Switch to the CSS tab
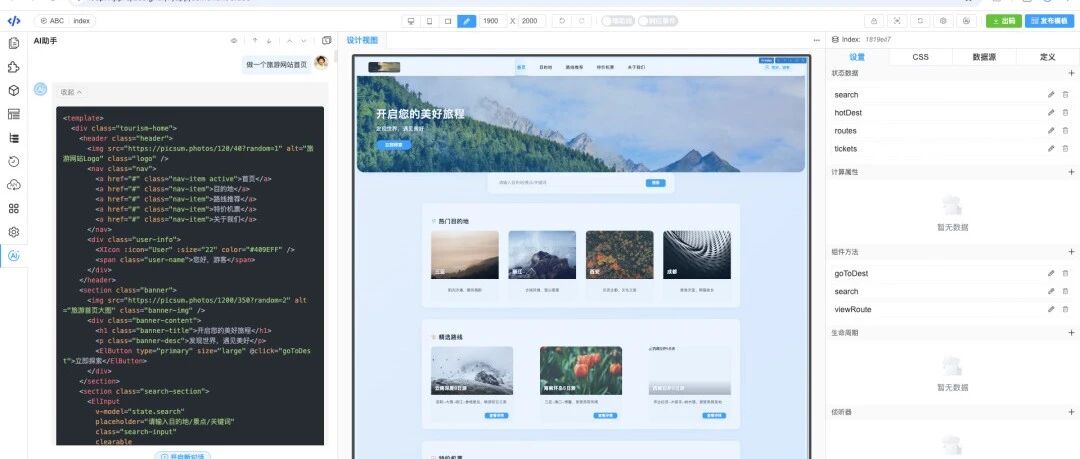The height and width of the screenshot is (459, 1080). click(920, 57)
